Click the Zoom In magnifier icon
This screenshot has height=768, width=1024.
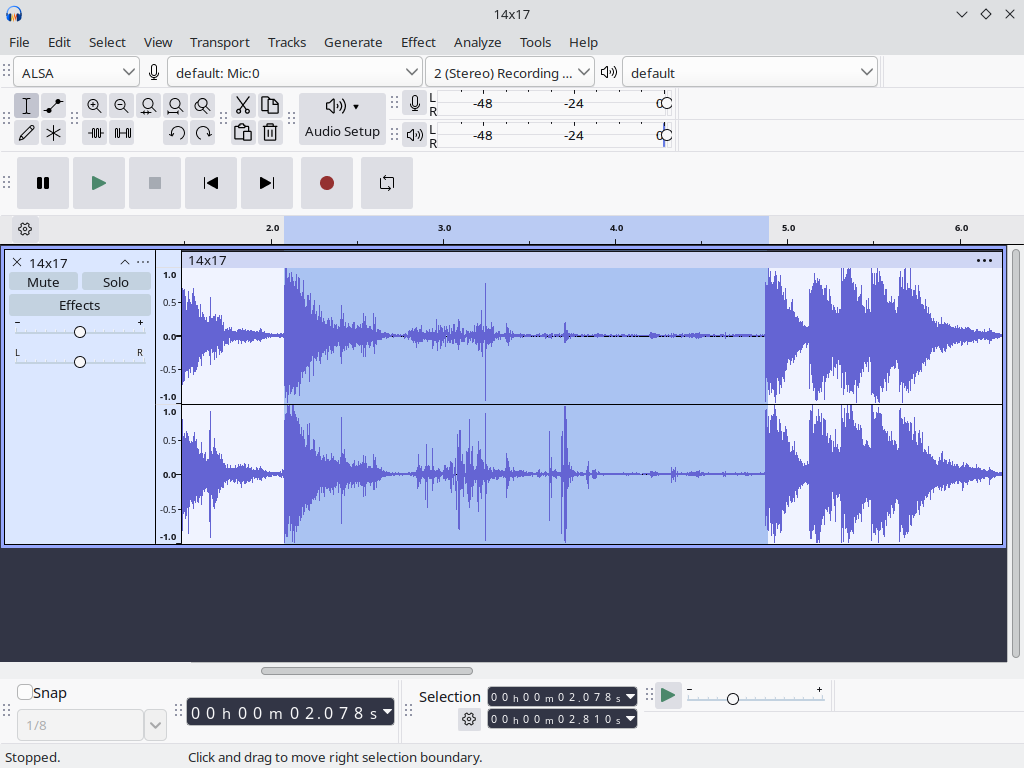[95, 106]
